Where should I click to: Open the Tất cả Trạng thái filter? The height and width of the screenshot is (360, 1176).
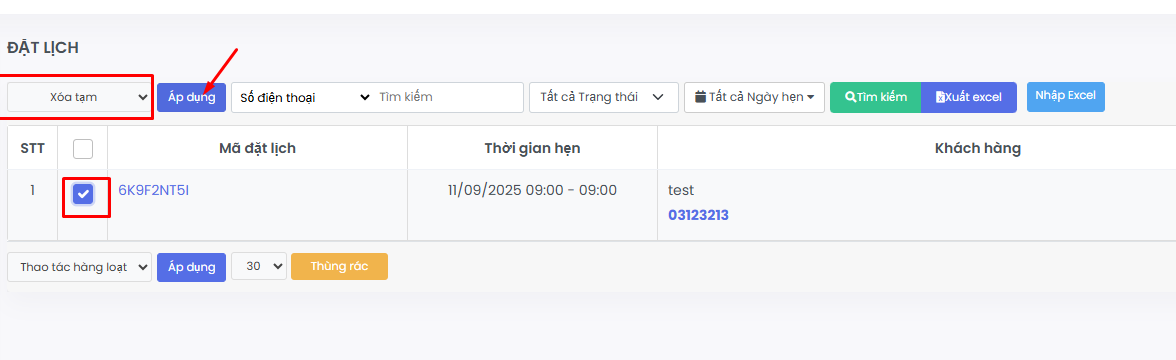pos(604,98)
